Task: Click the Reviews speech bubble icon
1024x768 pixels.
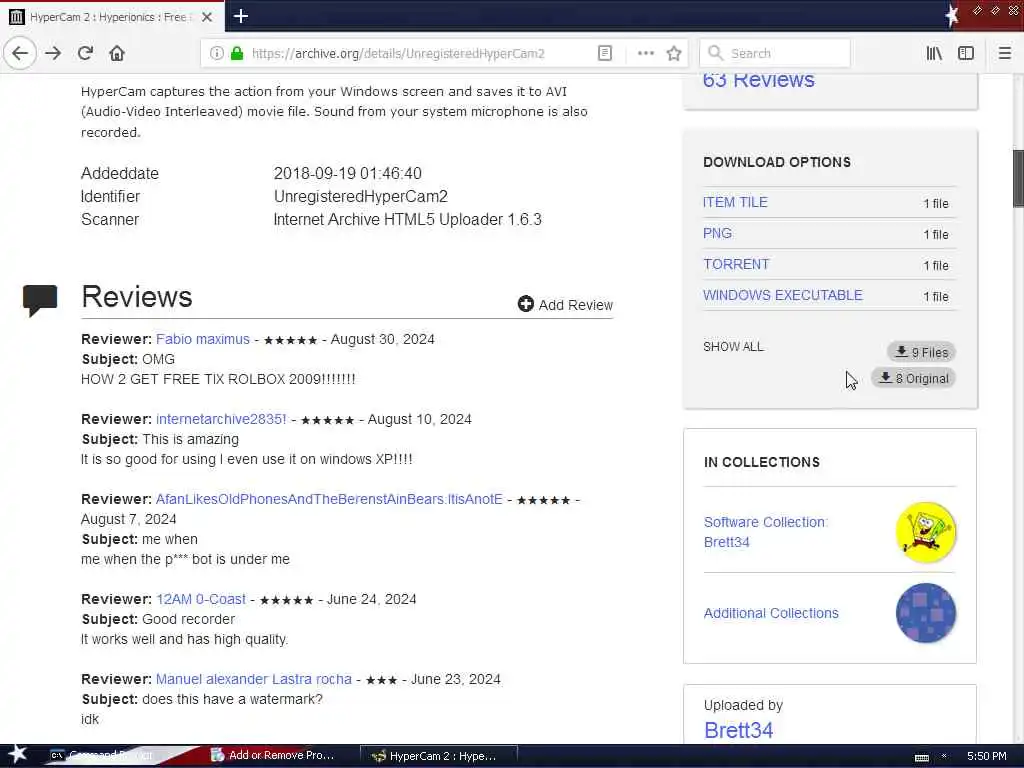Action: pyautogui.click(x=40, y=300)
